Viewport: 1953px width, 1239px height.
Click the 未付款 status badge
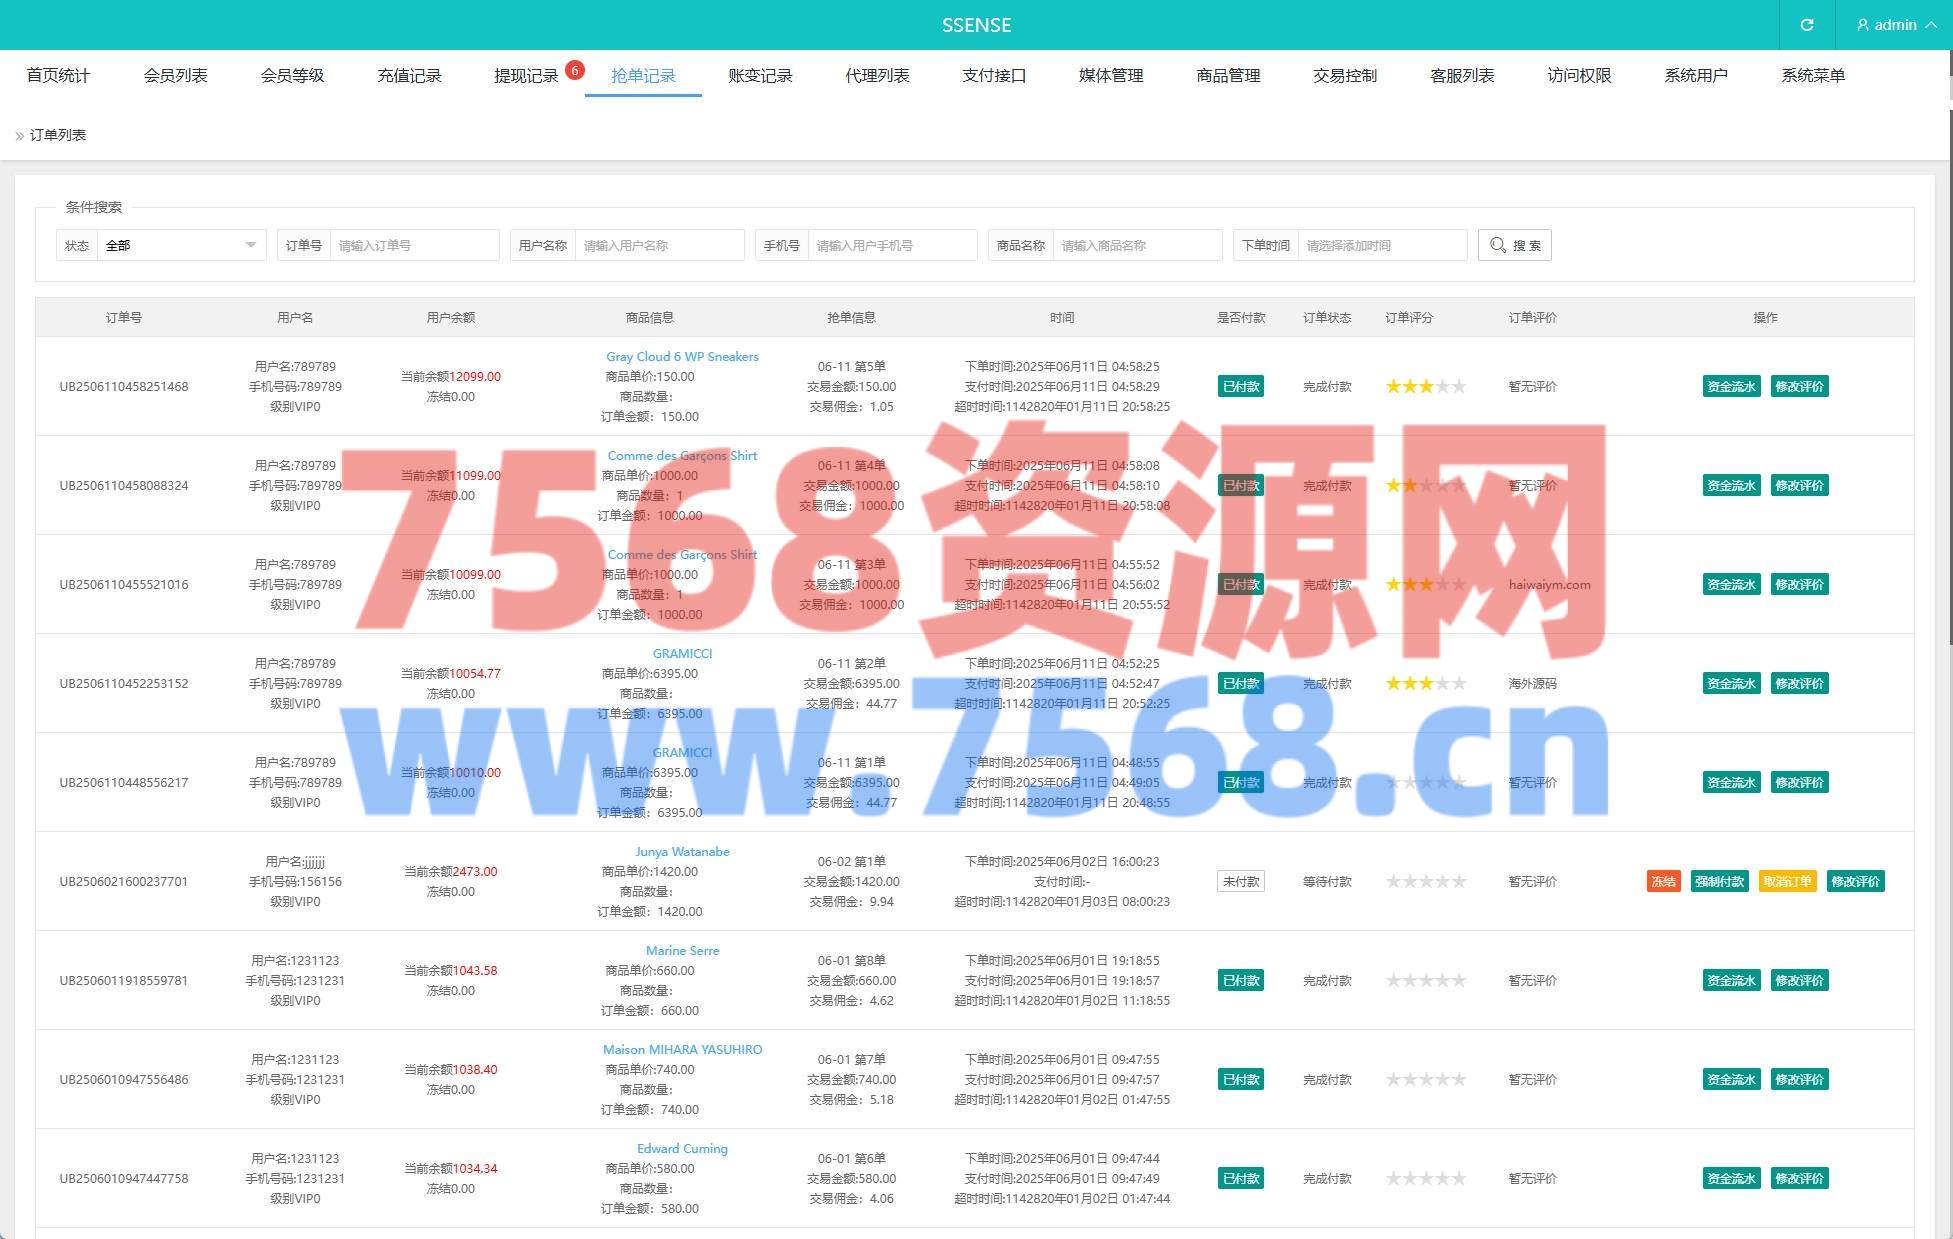[1240, 881]
